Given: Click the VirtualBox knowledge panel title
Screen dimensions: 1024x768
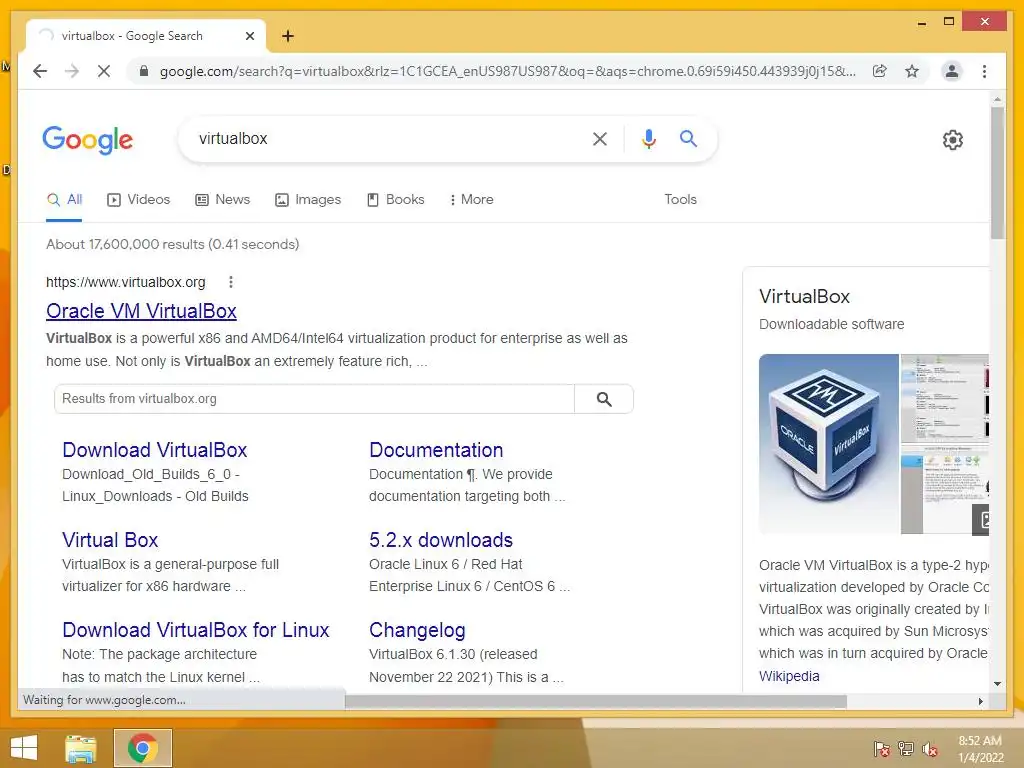Looking at the screenshot, I should click(x=805, y=296).
